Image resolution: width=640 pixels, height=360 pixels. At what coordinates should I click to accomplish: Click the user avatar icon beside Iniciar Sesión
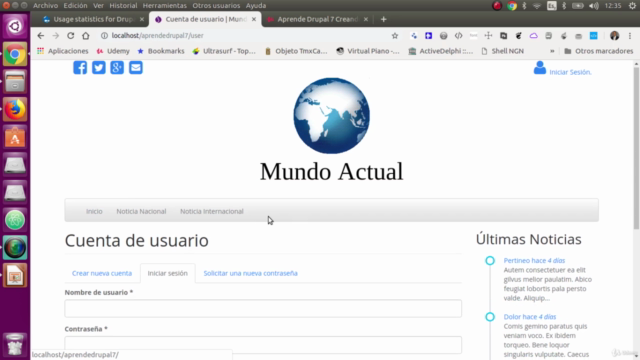pyautogui.click(x=540, y=68)
